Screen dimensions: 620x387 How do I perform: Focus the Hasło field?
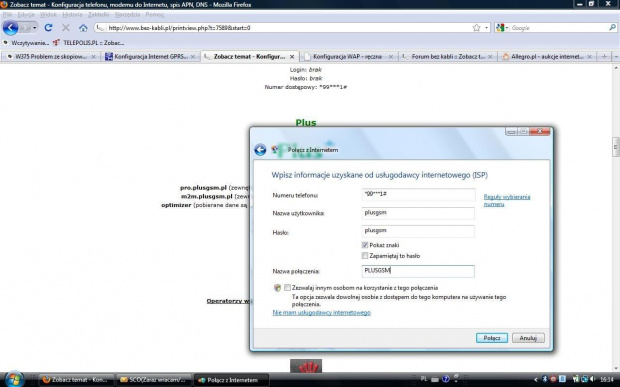(418, 231)
